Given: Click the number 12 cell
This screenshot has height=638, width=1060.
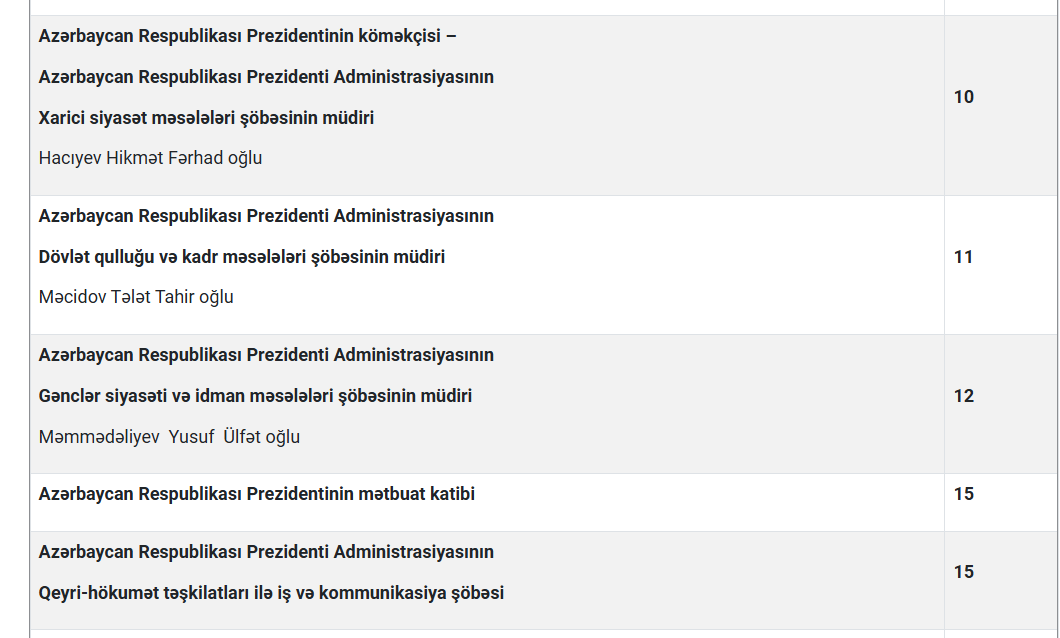Looking at the screenshot, I should 964,396.
